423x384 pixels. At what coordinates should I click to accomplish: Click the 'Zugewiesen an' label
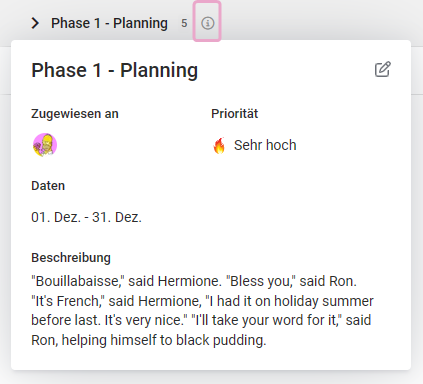(75, 114)
